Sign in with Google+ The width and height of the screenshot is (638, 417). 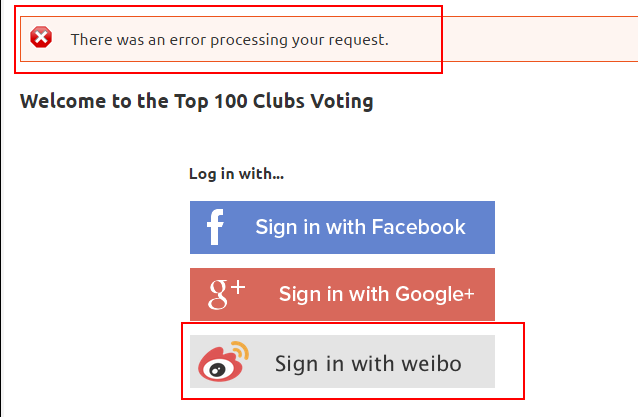(342, 295)
